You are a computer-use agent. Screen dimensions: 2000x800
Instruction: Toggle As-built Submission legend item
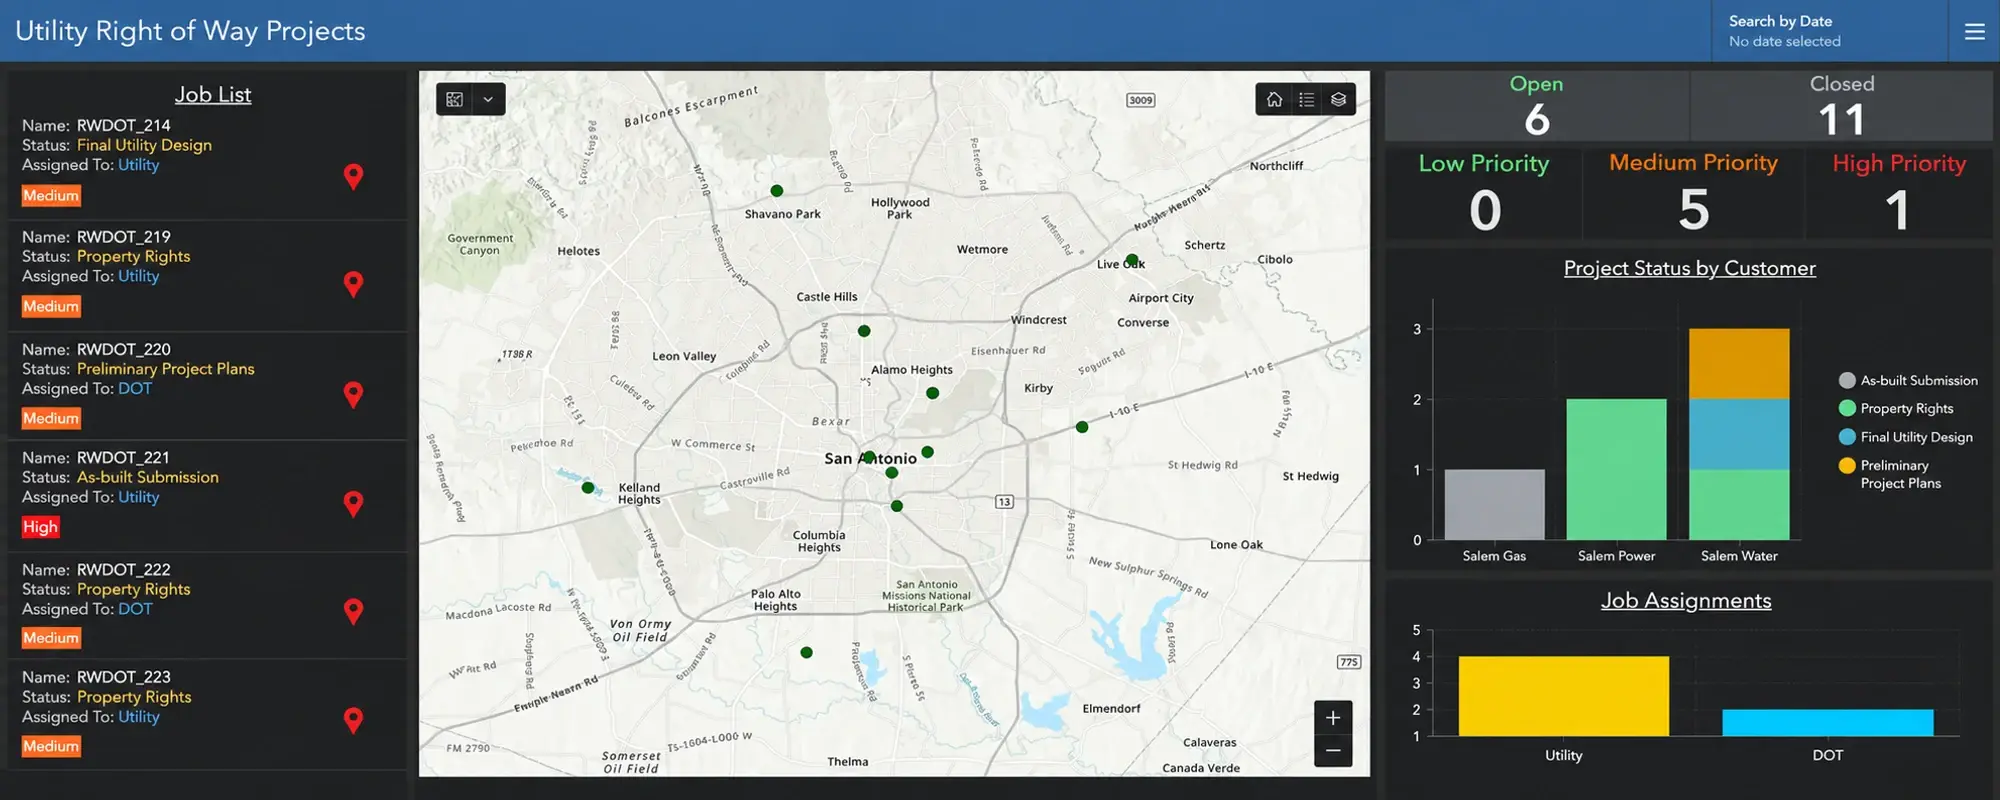pos(1908,380)
